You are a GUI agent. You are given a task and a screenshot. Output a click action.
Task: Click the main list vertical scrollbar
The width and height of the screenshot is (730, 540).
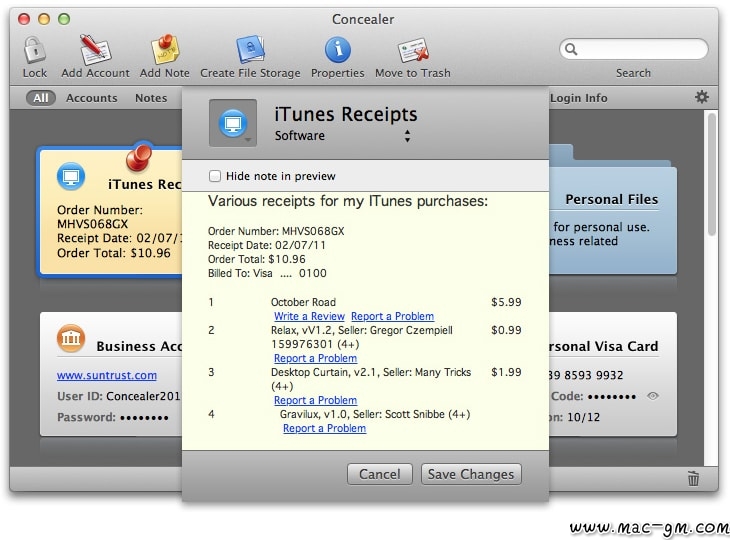click(x=712, y=175)
